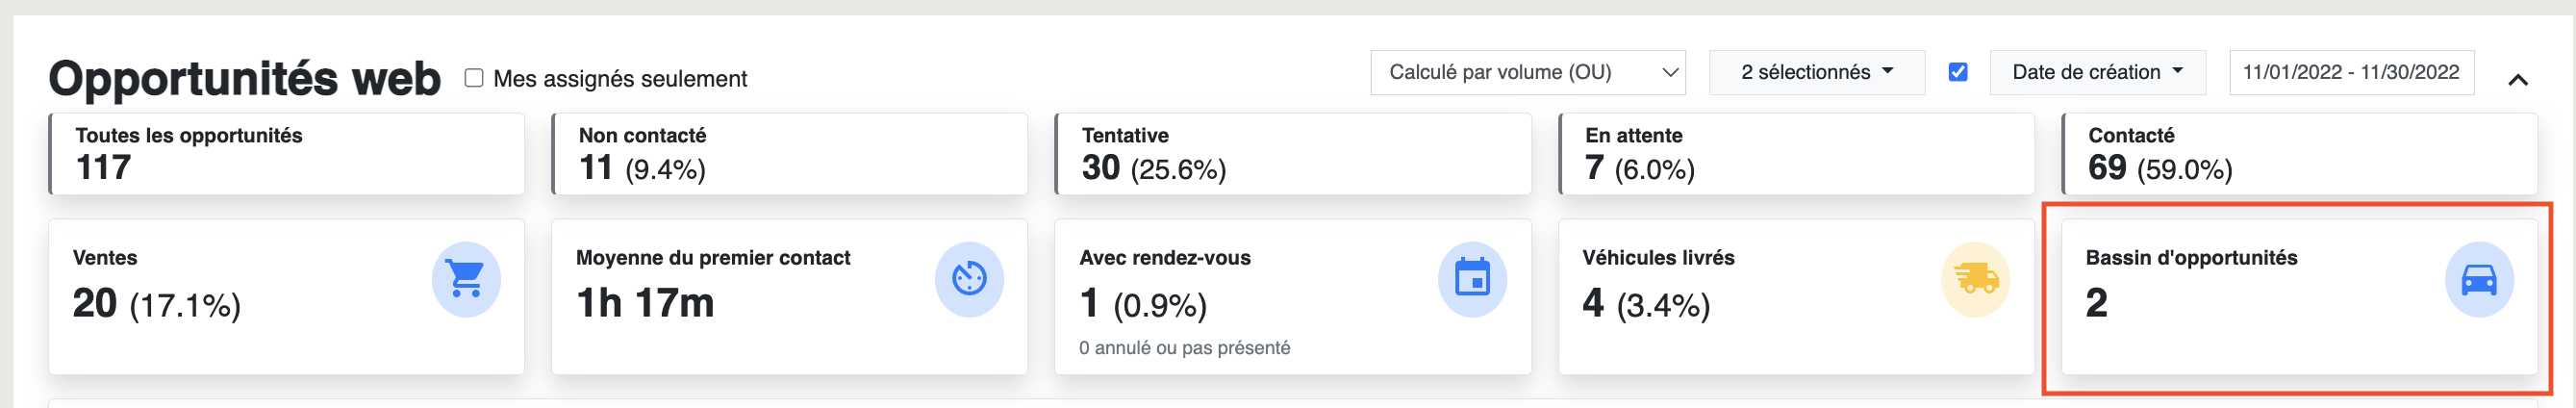The height and width of the screenshot is (408, 2576).
Task: Enable Mes assignés seulement checkbox
Action: (x=474, y=78)
